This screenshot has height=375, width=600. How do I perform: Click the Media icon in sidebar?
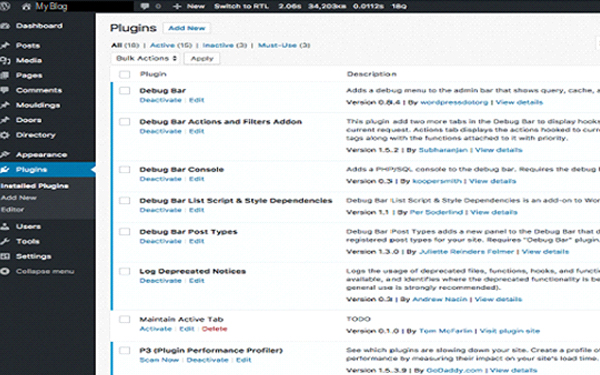coord(5,60)
